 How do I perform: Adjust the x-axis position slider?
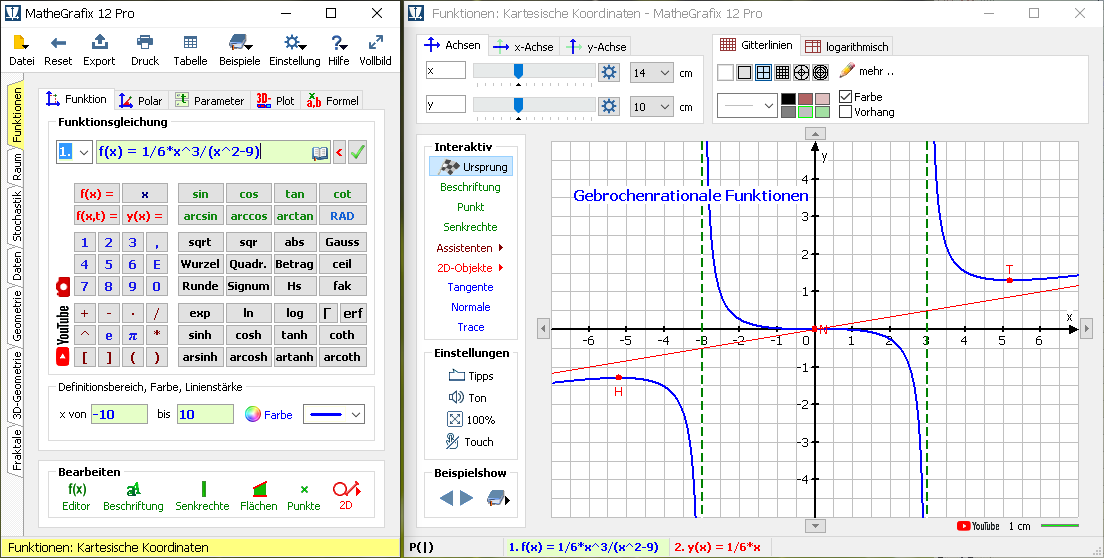519,71
